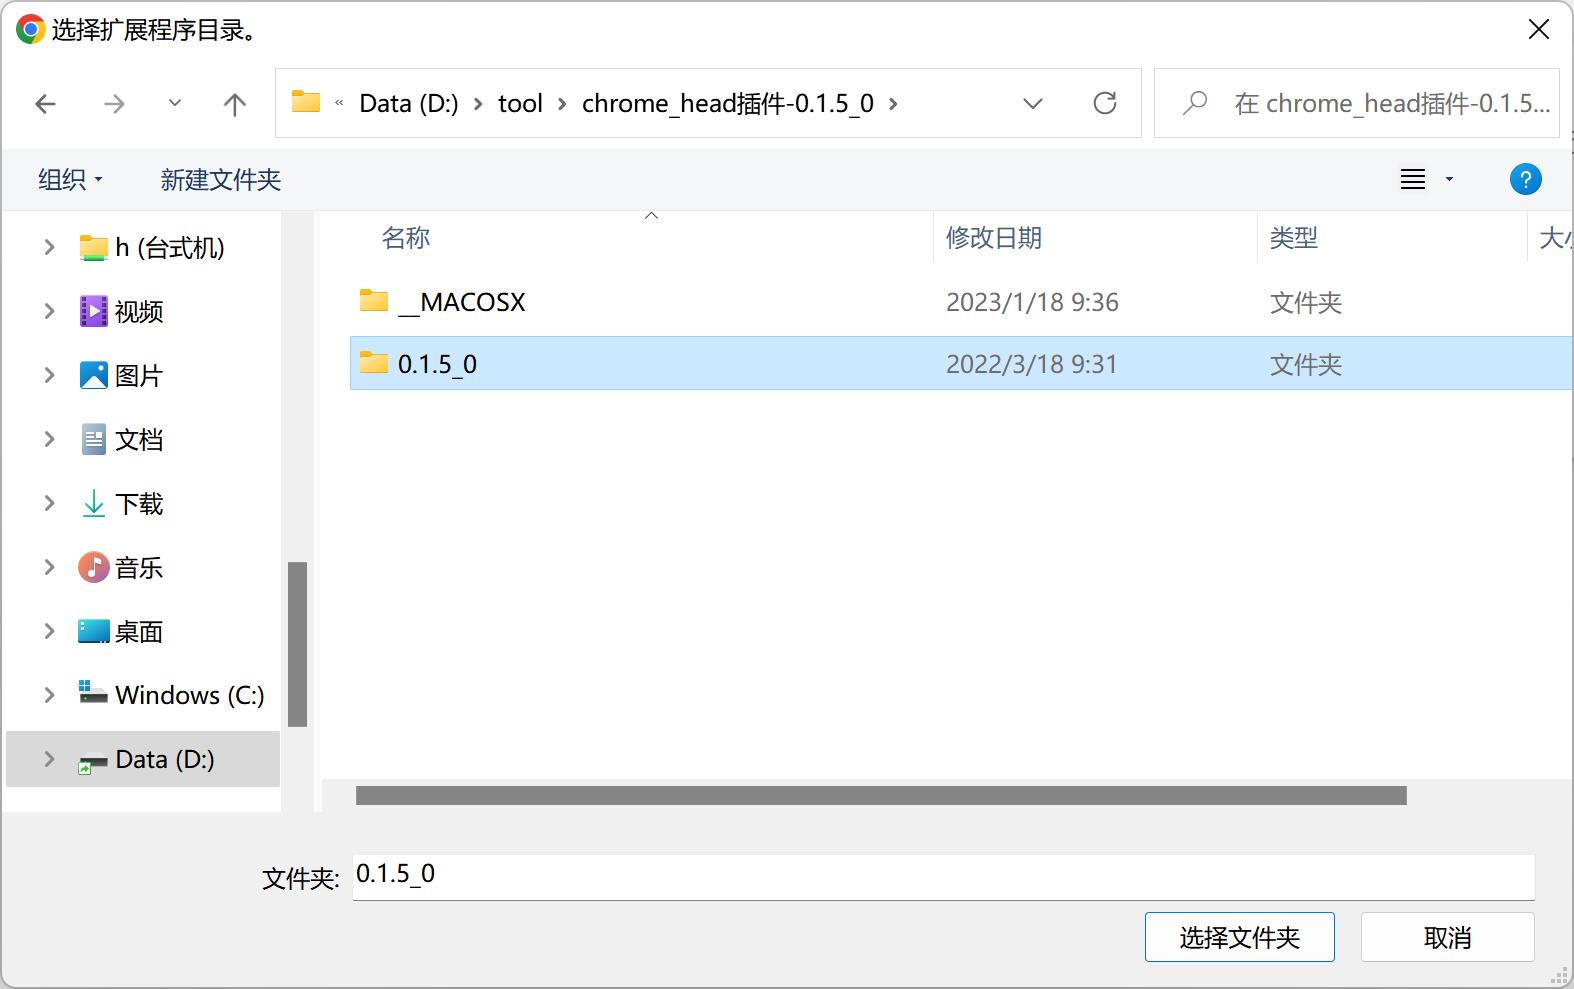Select Windows (C:) drive in sidebar

coord(171,695)
